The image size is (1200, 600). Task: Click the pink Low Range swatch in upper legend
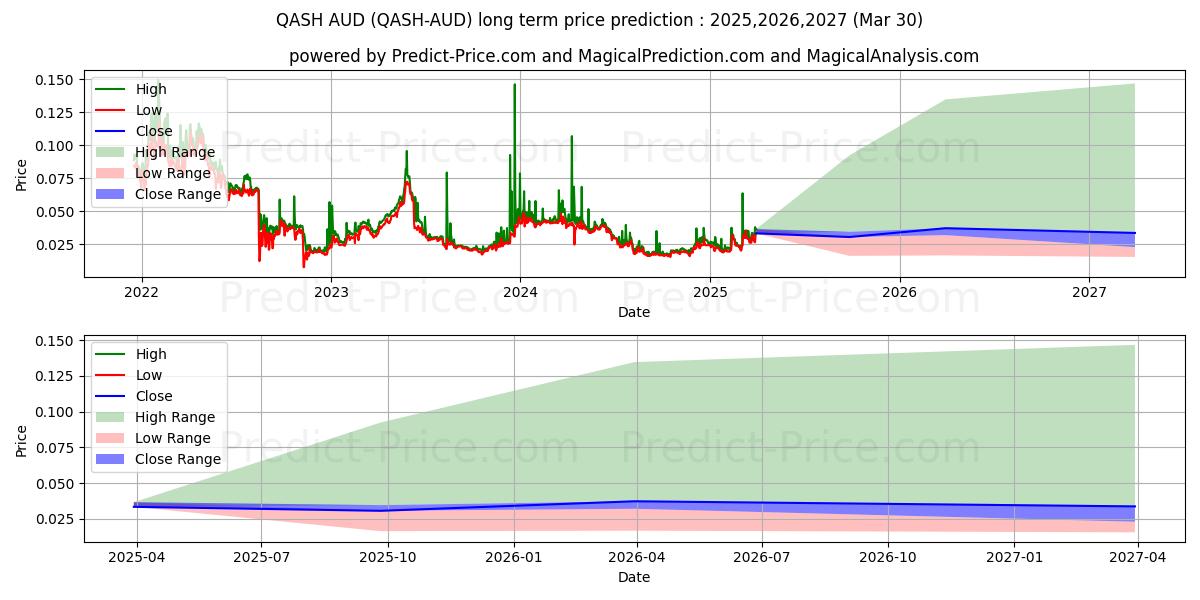(x=113, y=173)
